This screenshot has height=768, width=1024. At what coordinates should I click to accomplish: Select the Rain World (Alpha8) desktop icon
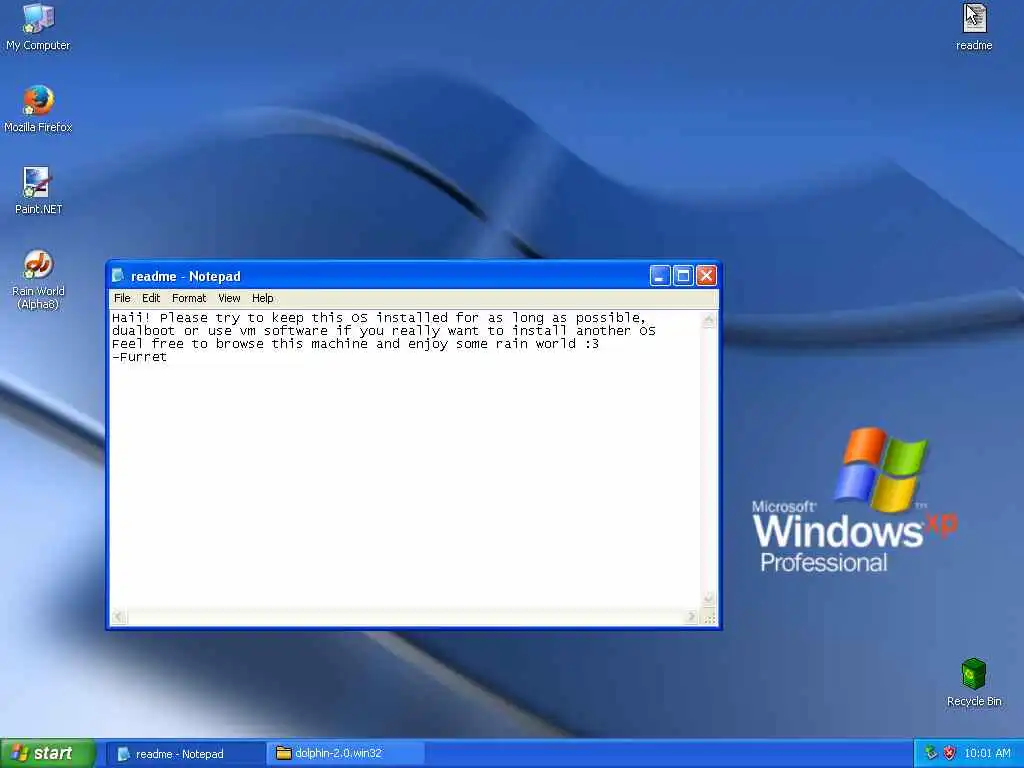[x=38, y=279]
